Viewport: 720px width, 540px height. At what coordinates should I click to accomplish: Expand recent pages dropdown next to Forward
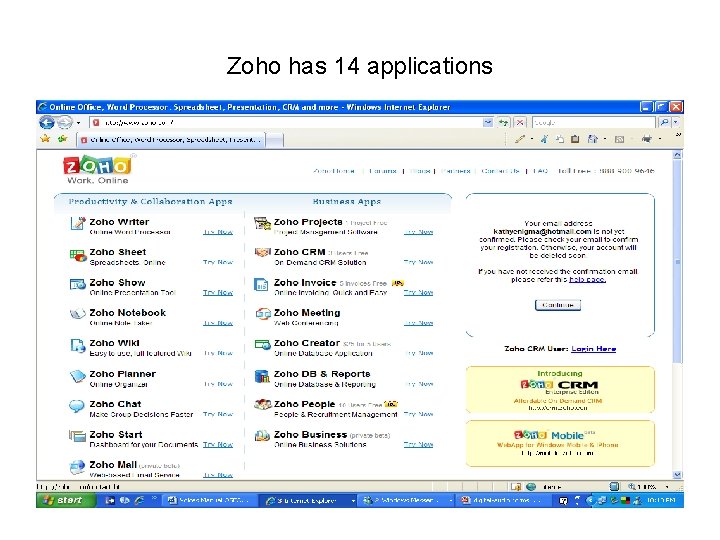[79, 123]
